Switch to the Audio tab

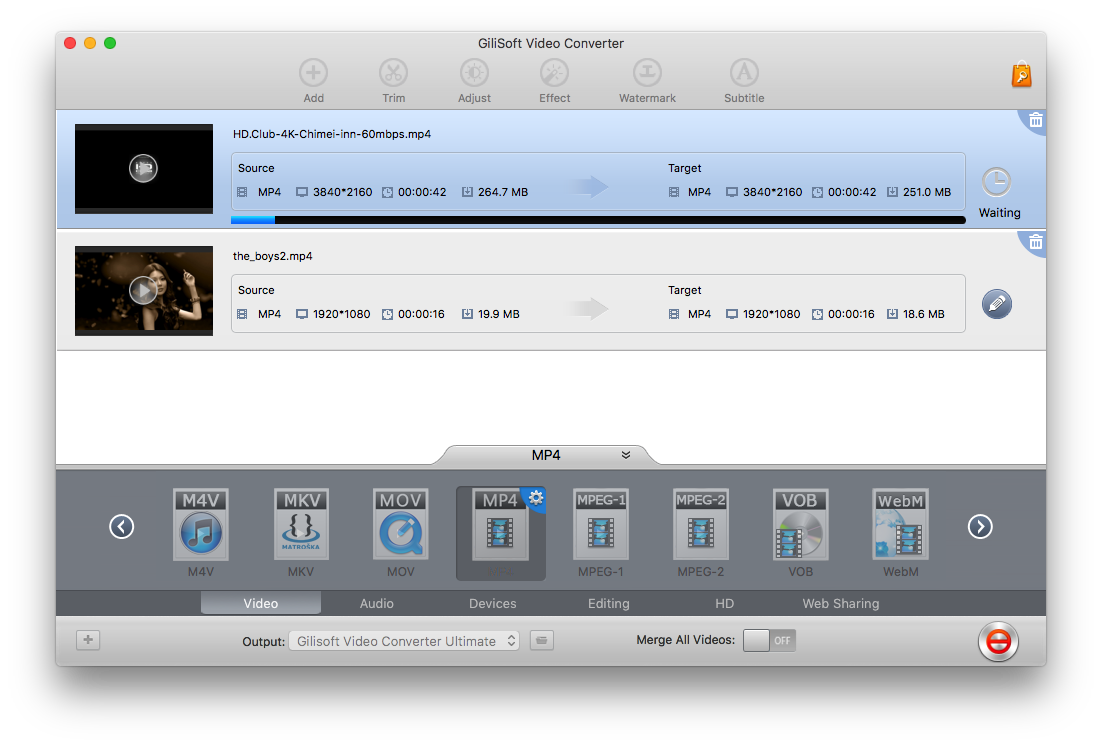pyautogui.click(x=377, y=603)
